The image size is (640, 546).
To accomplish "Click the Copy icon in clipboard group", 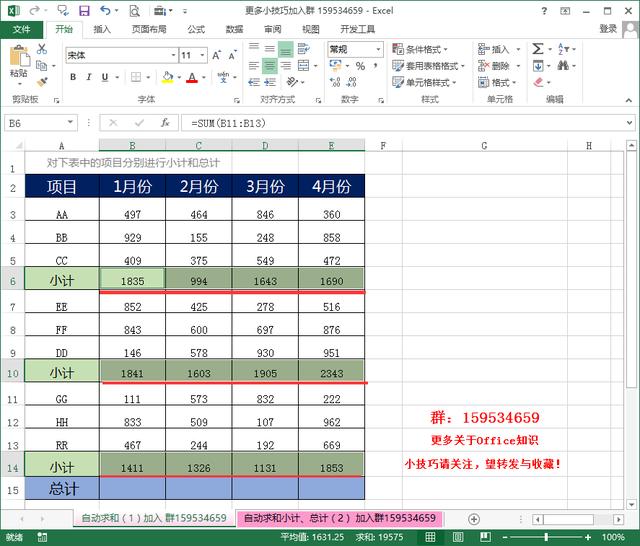I will [x=41, y=65].
